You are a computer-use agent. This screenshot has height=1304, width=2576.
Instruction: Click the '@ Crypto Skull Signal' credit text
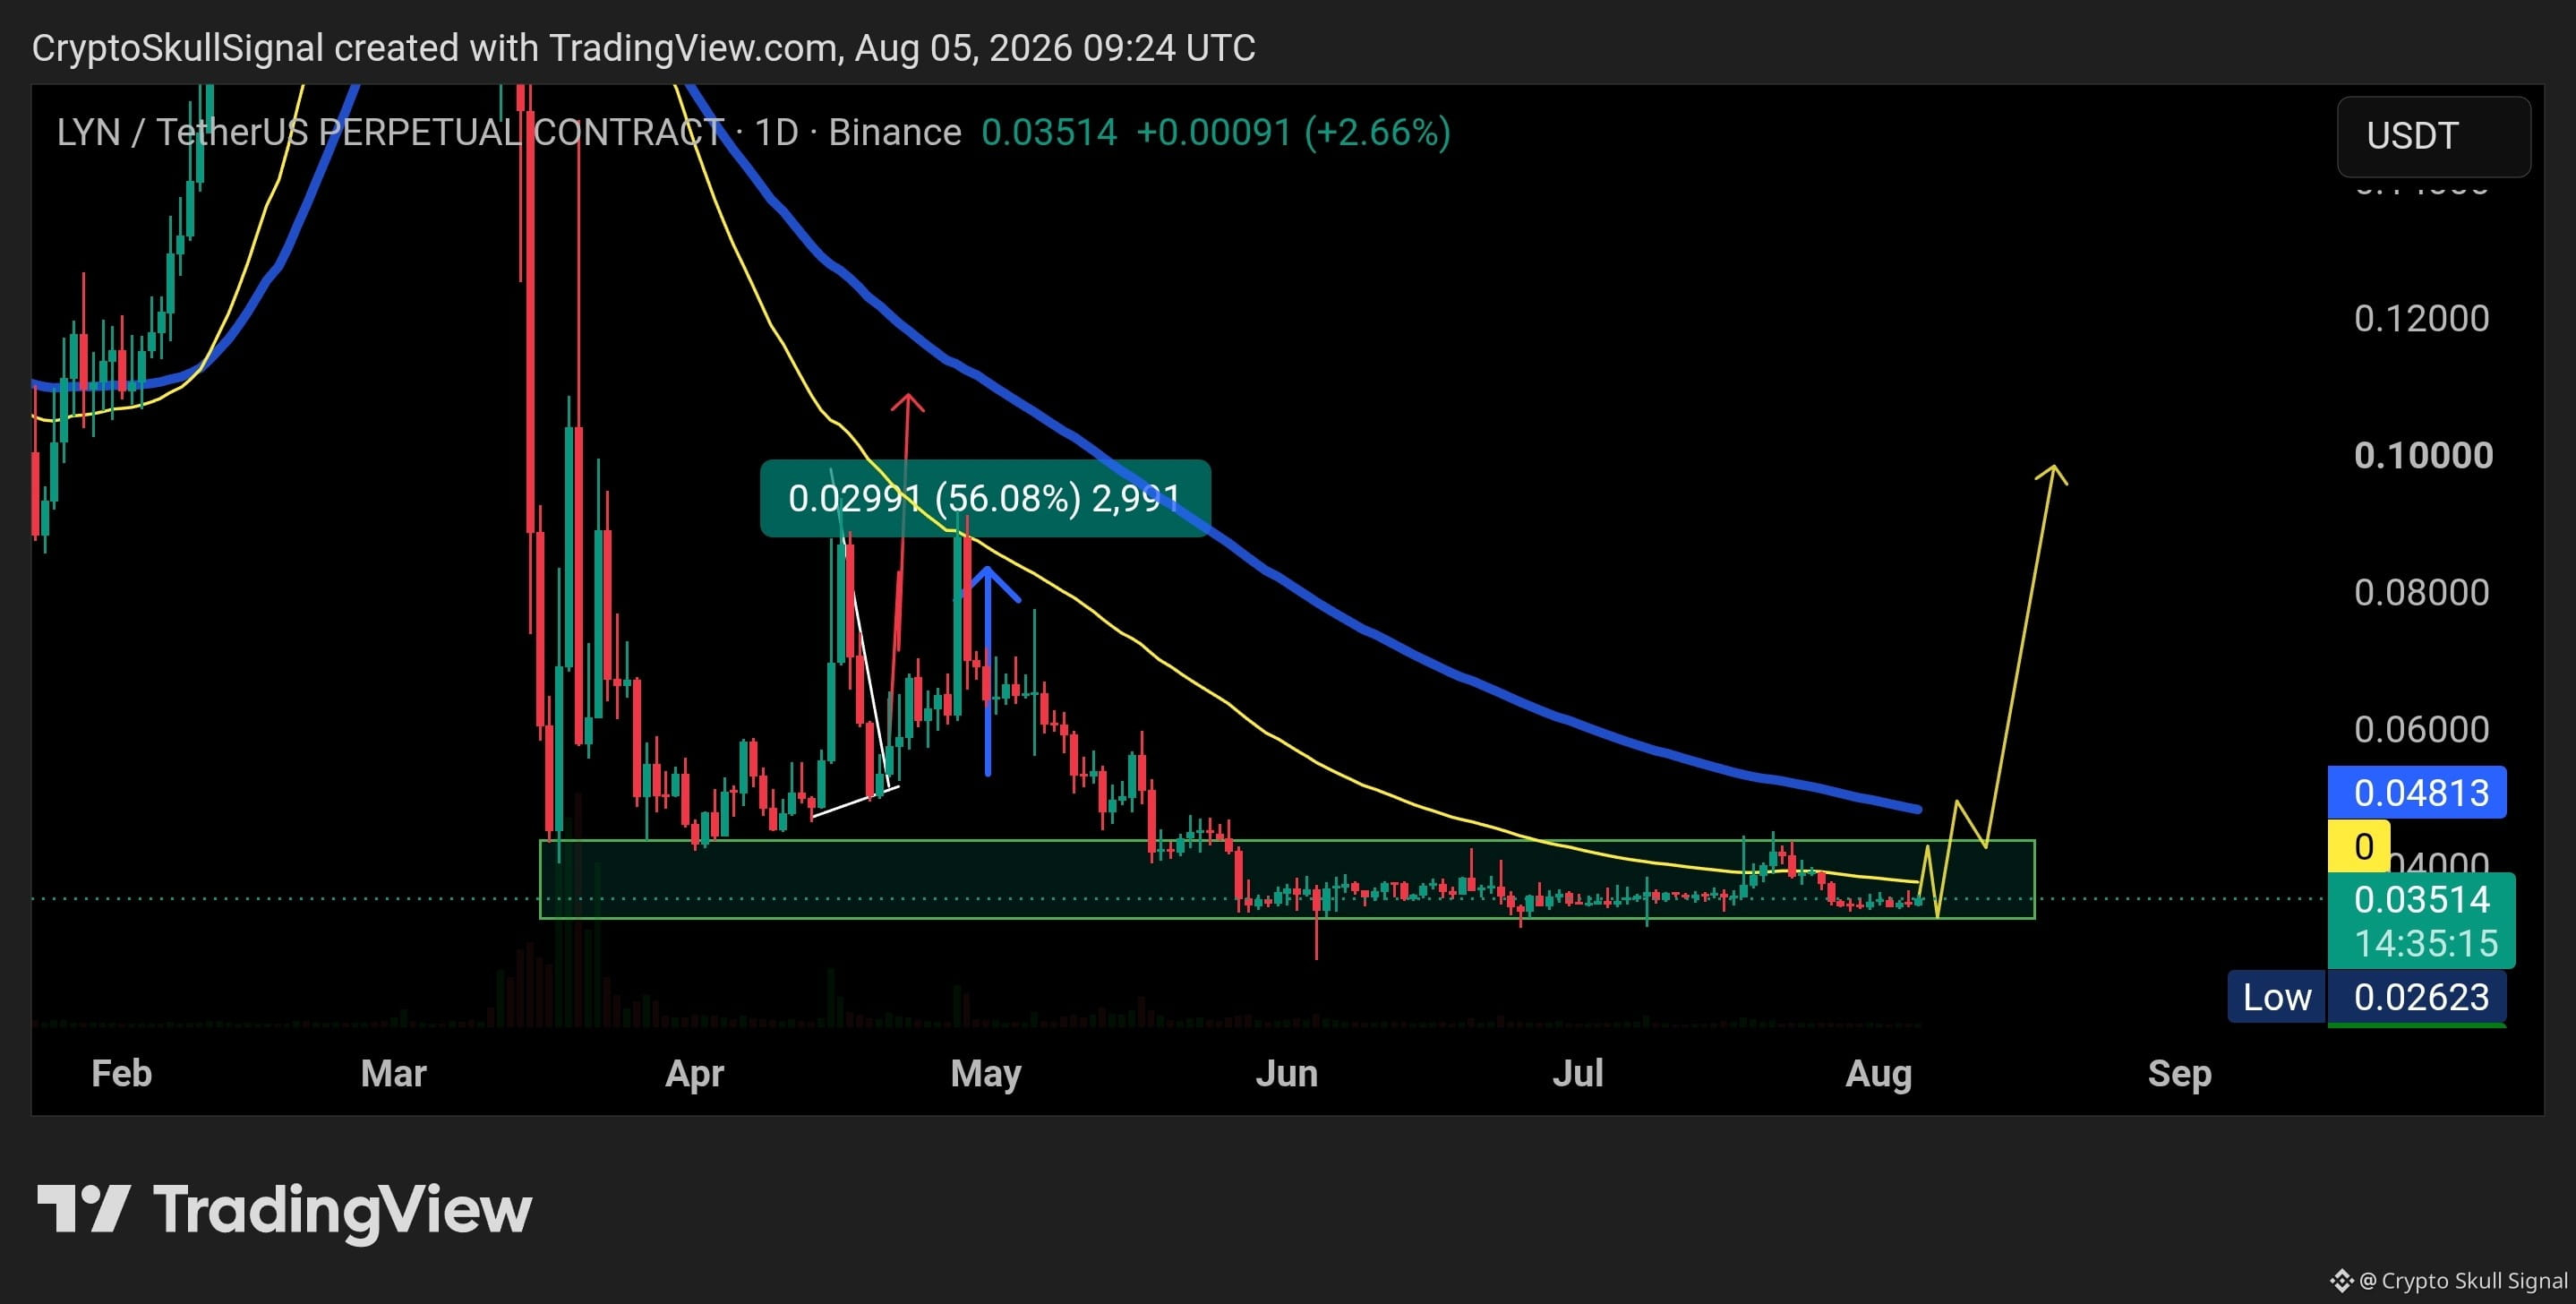tap(2463, 1281)
